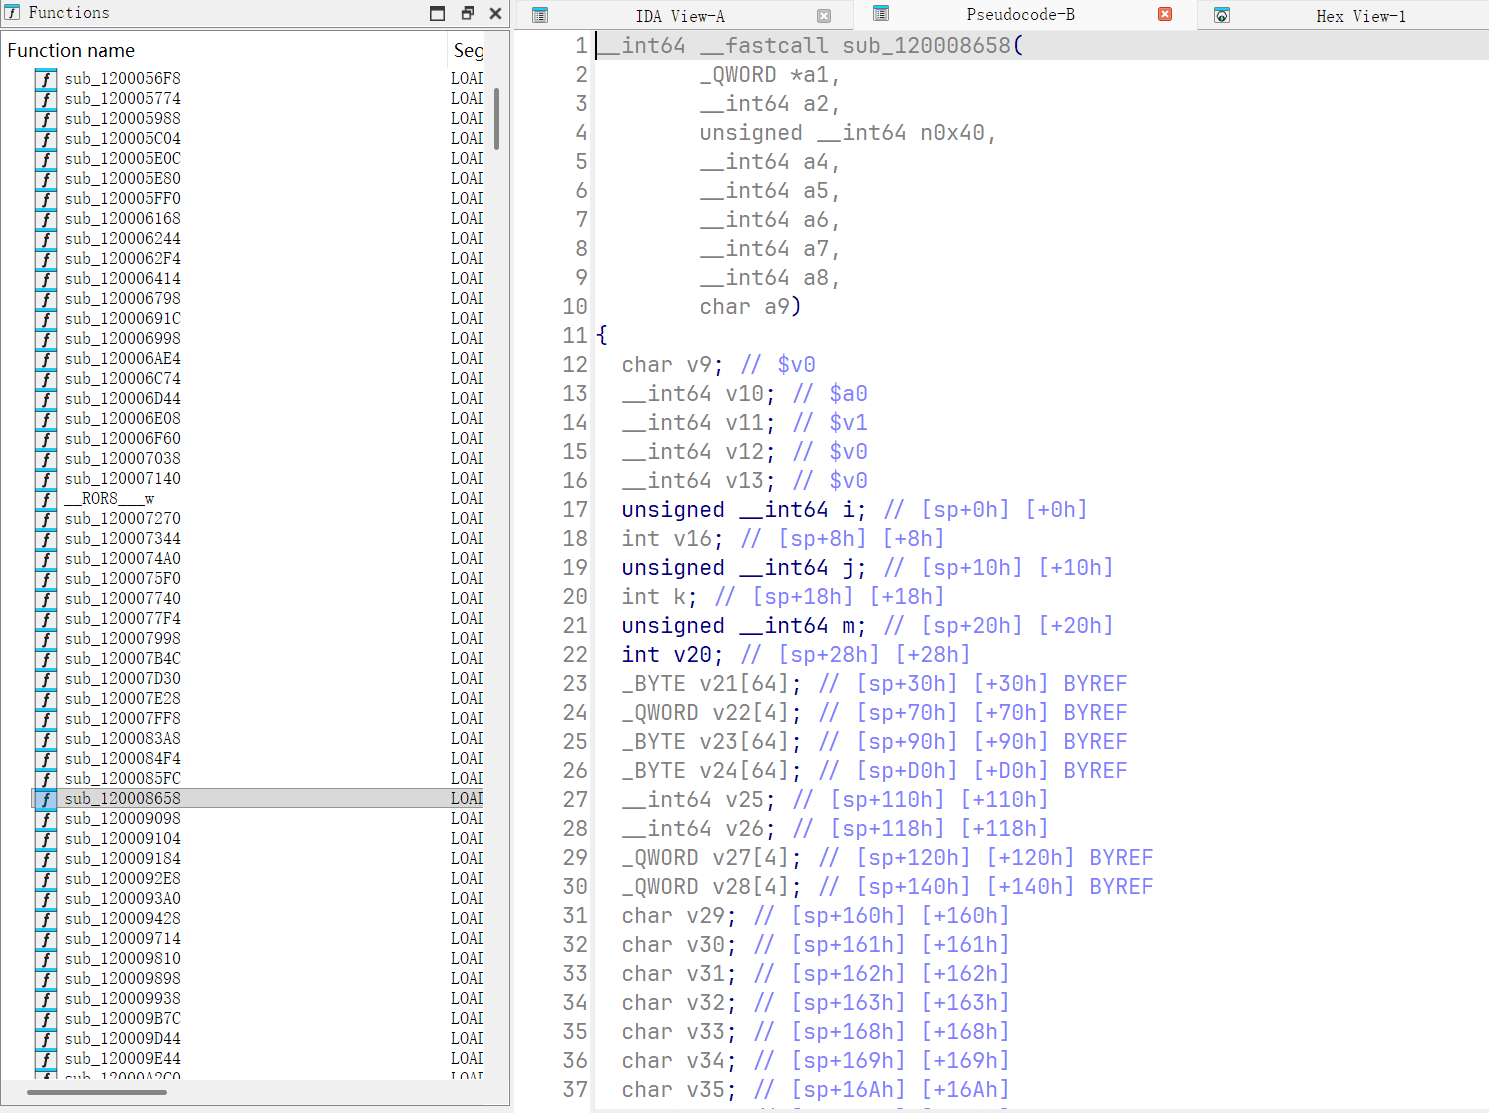
Task: Close the Pseudocode-B tab
Action: point(1164,15)
